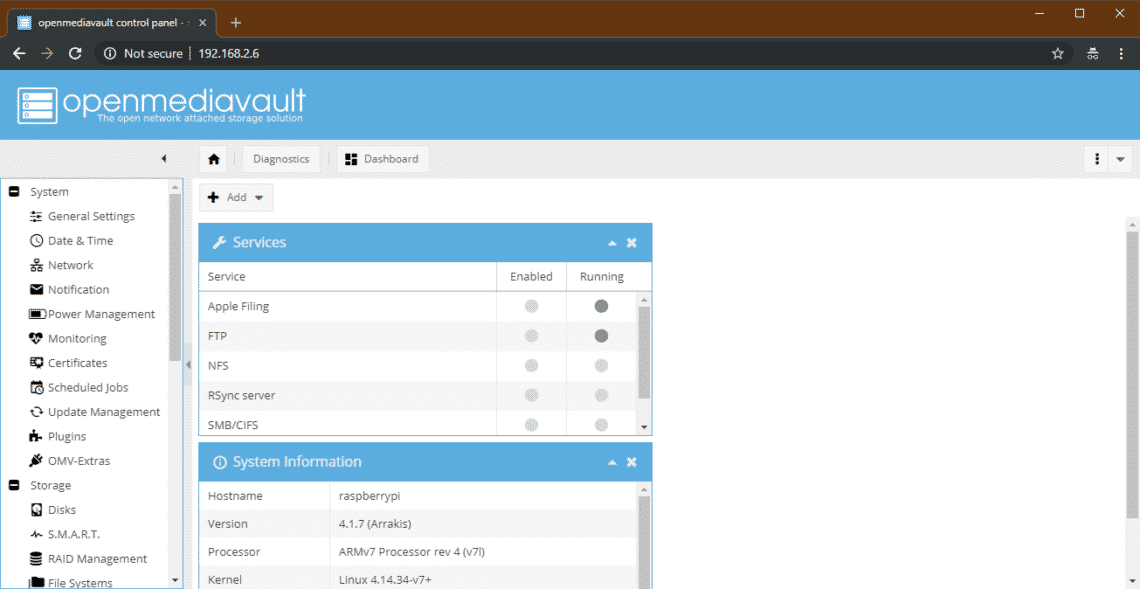Bookmark this page with the star icon
The image size is (1140, 589).
pyautogui.click(x=1058, y=54)
